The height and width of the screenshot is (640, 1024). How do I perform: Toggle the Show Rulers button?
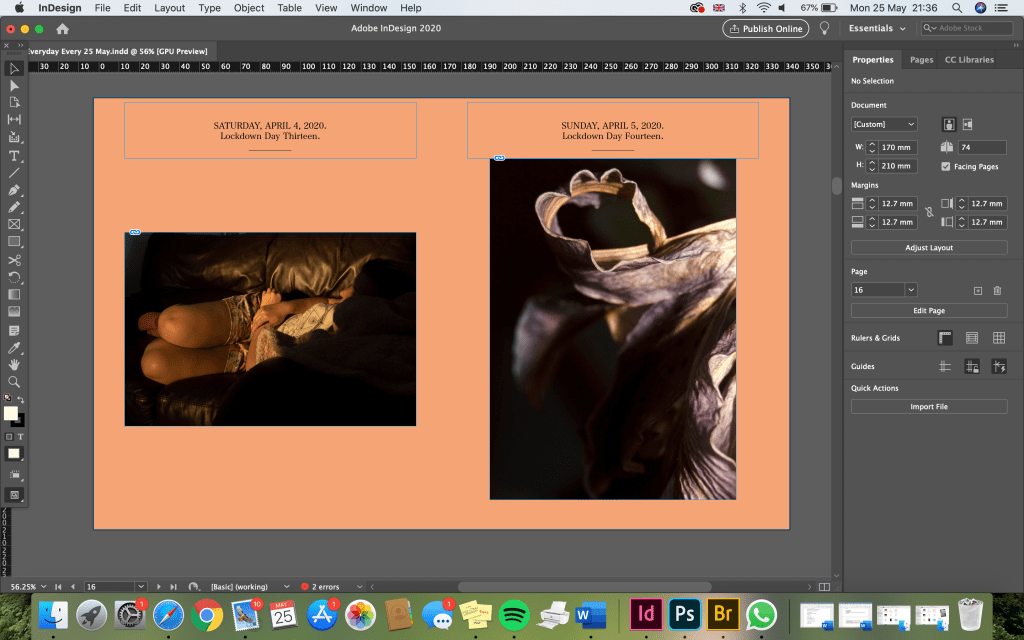point(945,338)
